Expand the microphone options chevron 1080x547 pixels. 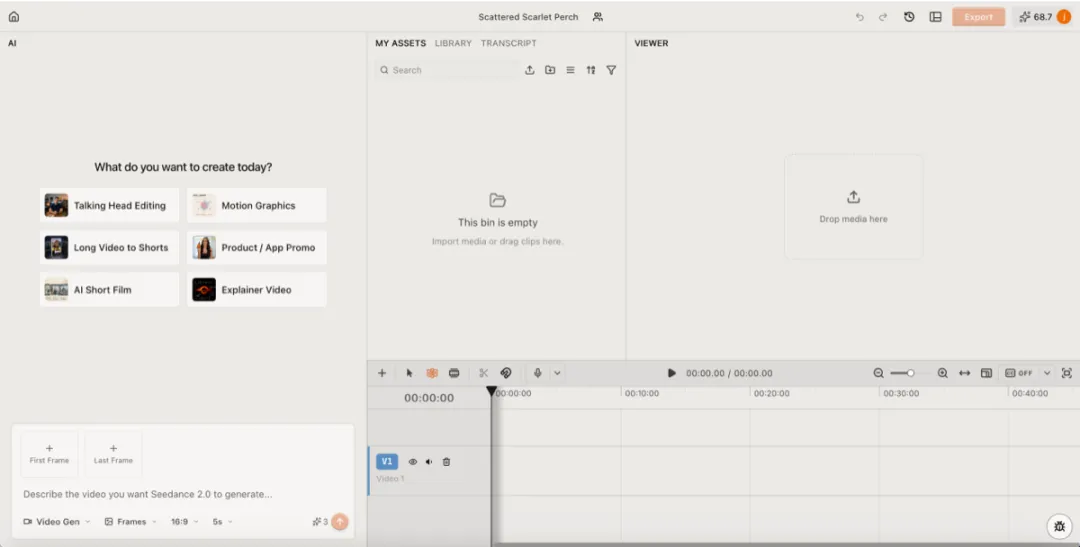[x=557, y=373]
